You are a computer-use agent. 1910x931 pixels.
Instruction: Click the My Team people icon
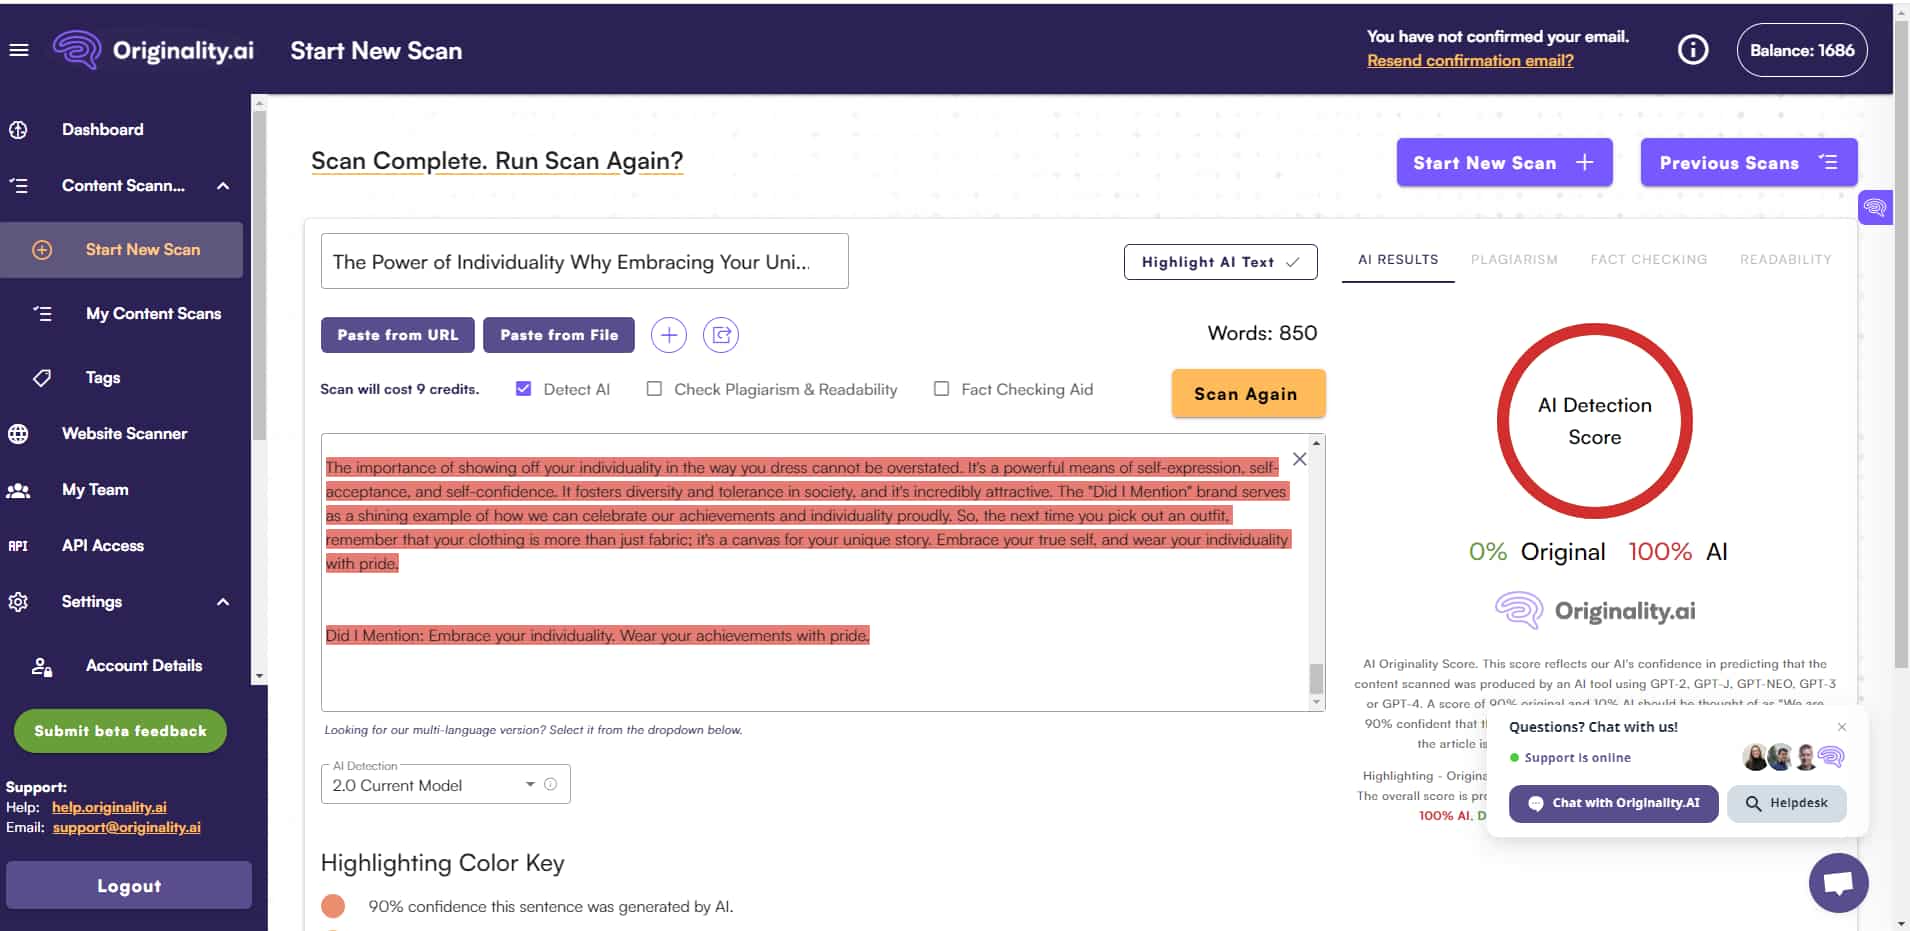pyautogui.click(x=18, y=490)
